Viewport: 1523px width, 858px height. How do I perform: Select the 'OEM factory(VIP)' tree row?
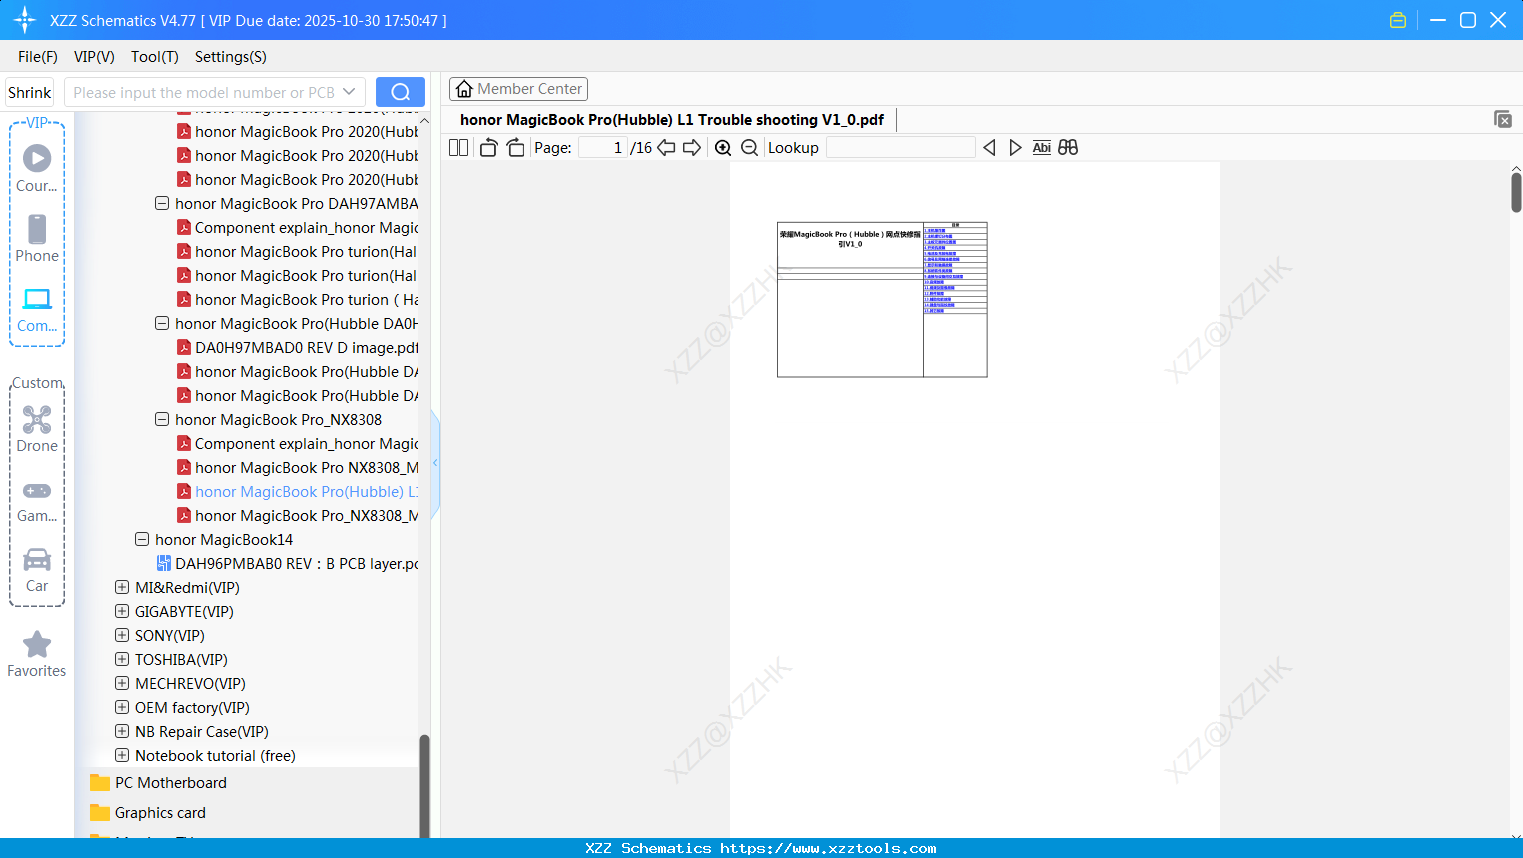pyautogui.click(x=192, y=708)
